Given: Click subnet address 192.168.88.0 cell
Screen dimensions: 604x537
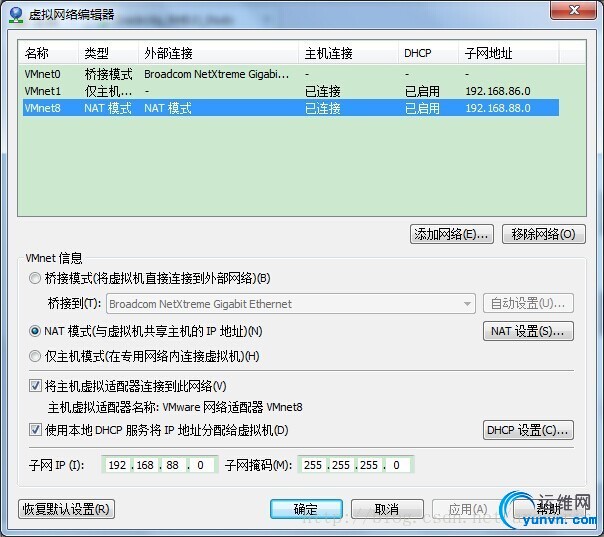Looking at the screenshot, I should (498, 108).
